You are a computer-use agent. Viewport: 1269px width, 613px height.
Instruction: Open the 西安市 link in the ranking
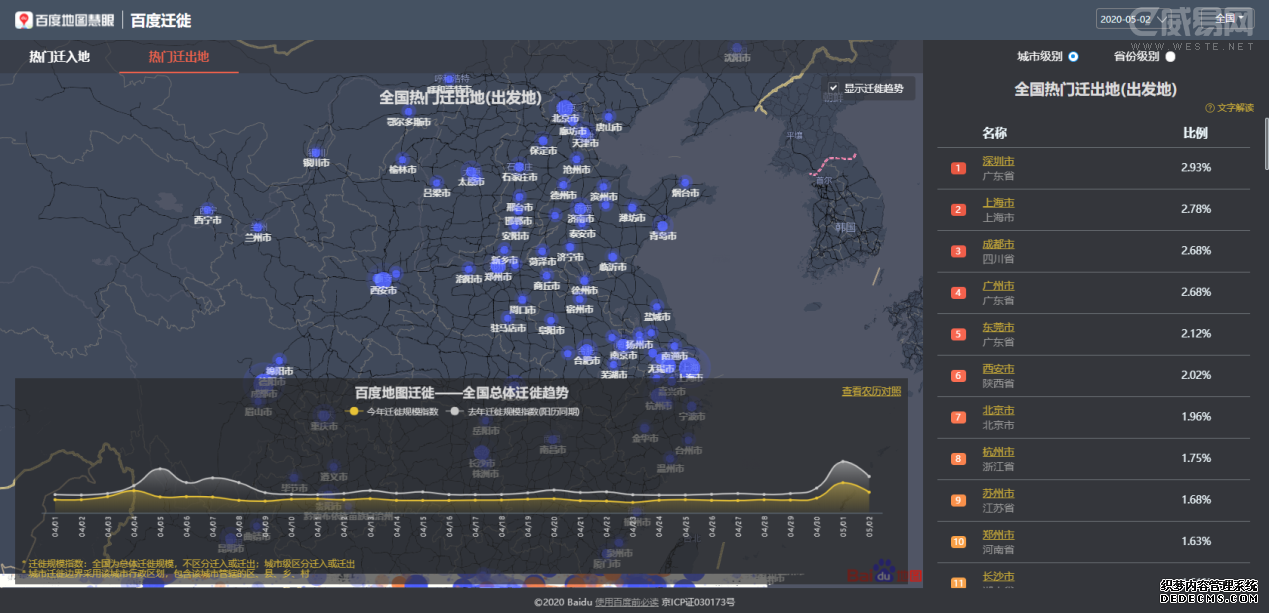coord(998,369)
